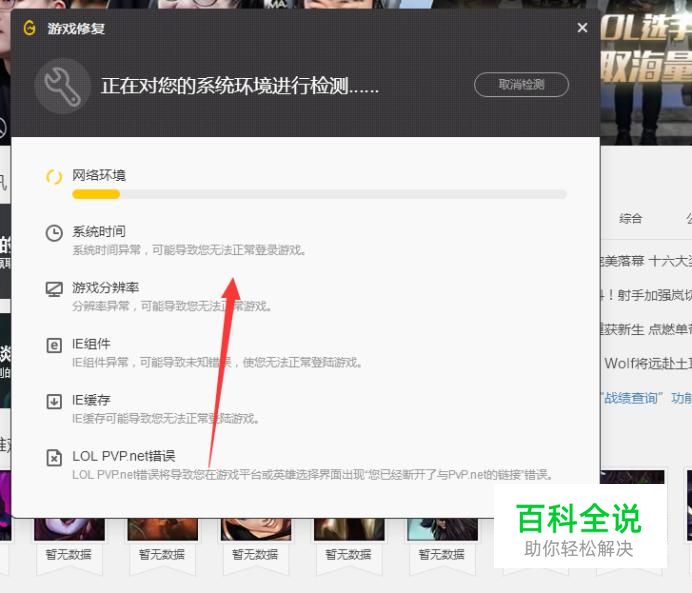This screenshot has width=692, height=593.
Task: Click the 系统时间异常 description text
Action: click(189, 250)
